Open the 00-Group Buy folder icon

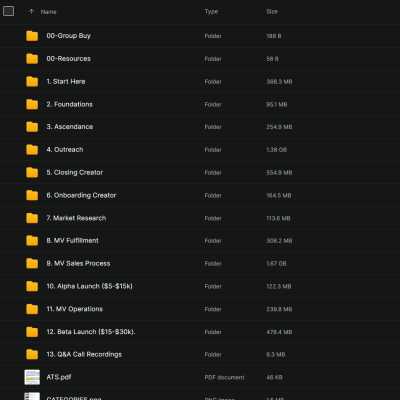point(32,36)
